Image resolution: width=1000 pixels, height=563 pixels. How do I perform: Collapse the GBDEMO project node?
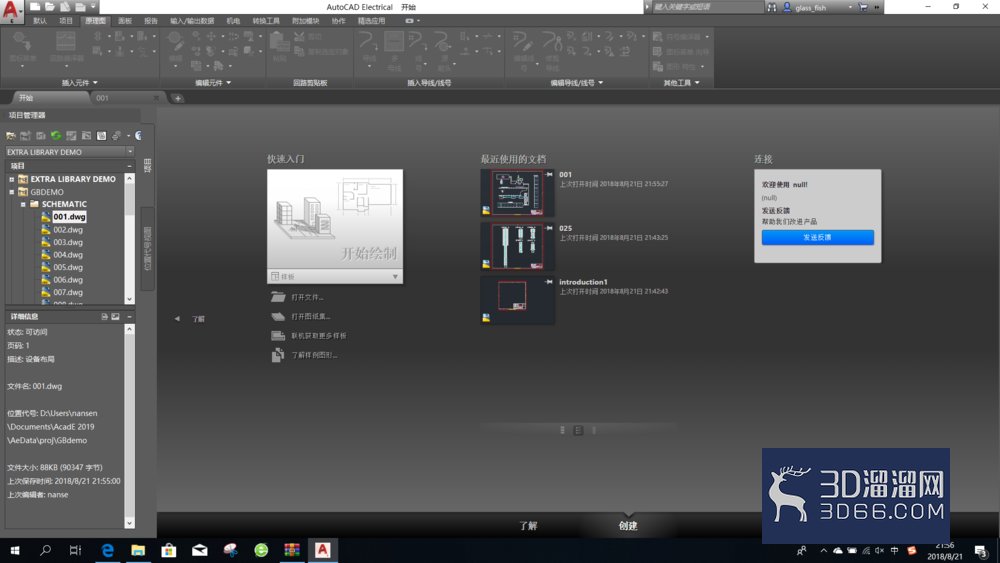coord(11,192)
